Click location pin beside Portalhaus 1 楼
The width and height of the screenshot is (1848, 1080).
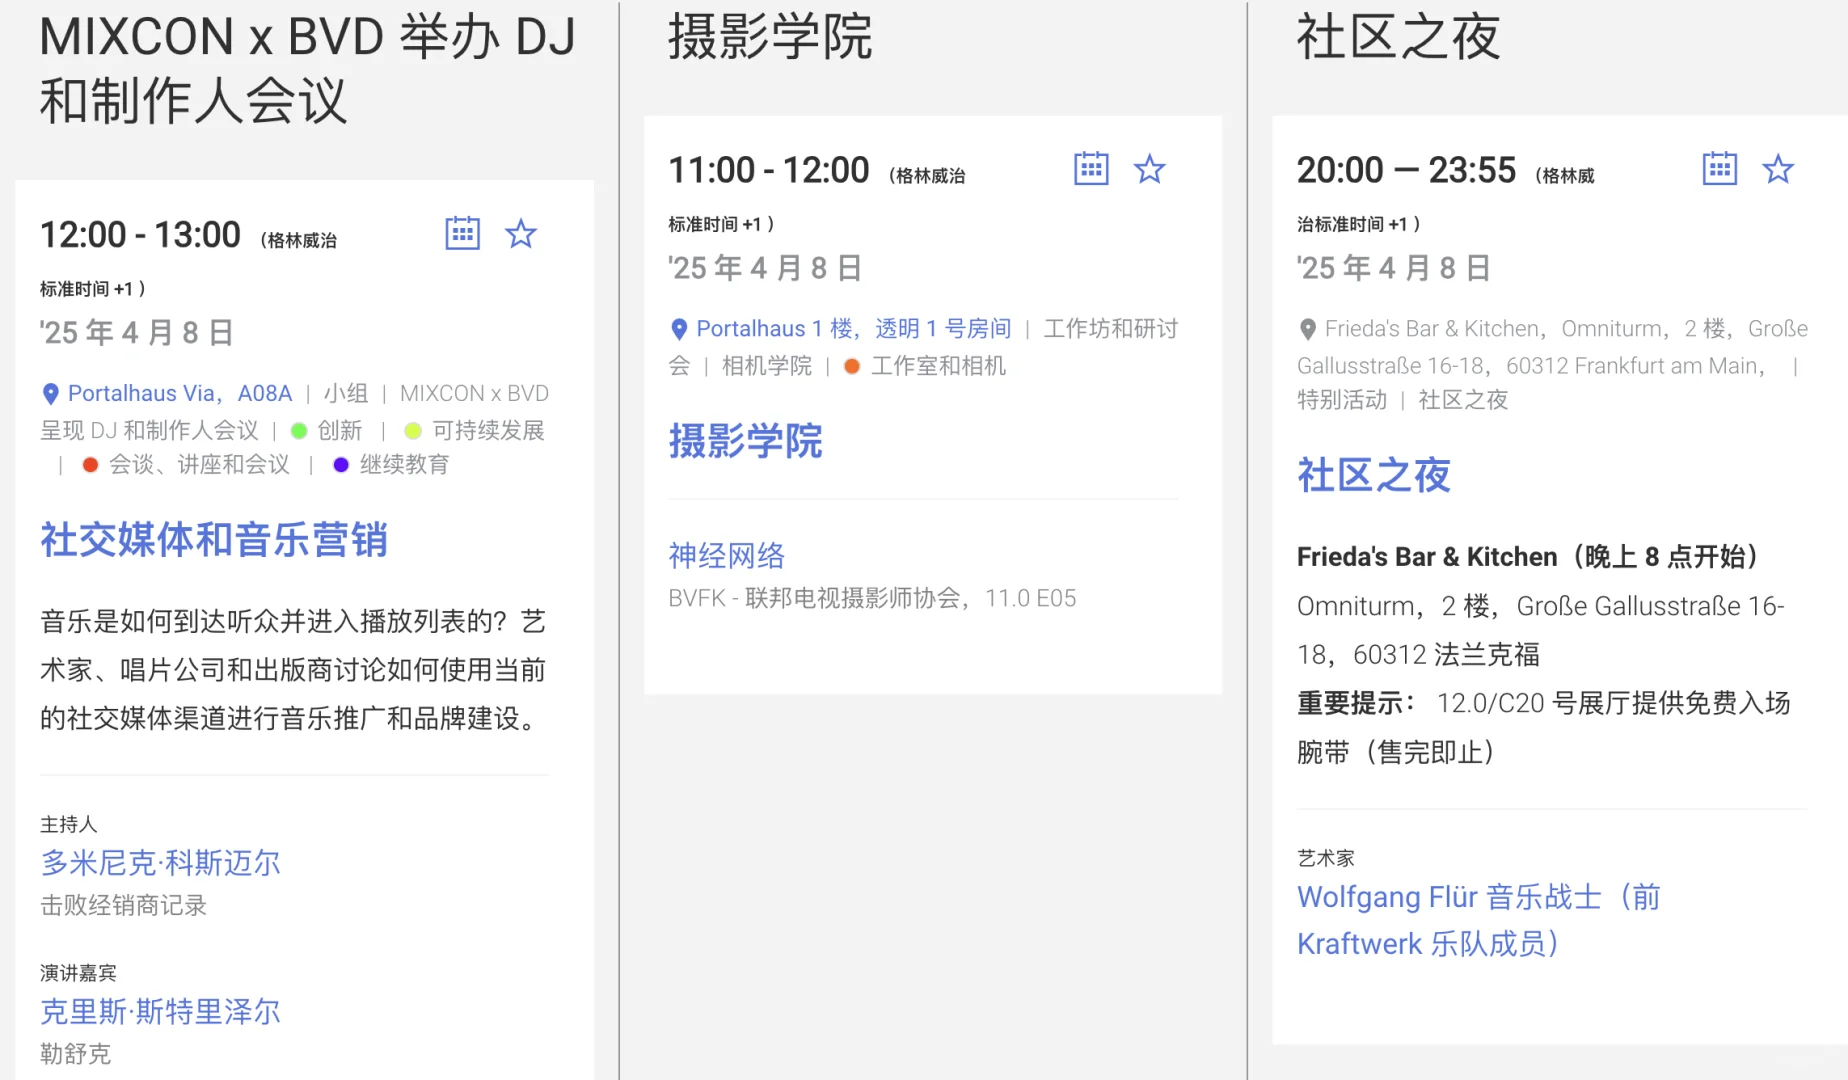[x=679, y=328]
